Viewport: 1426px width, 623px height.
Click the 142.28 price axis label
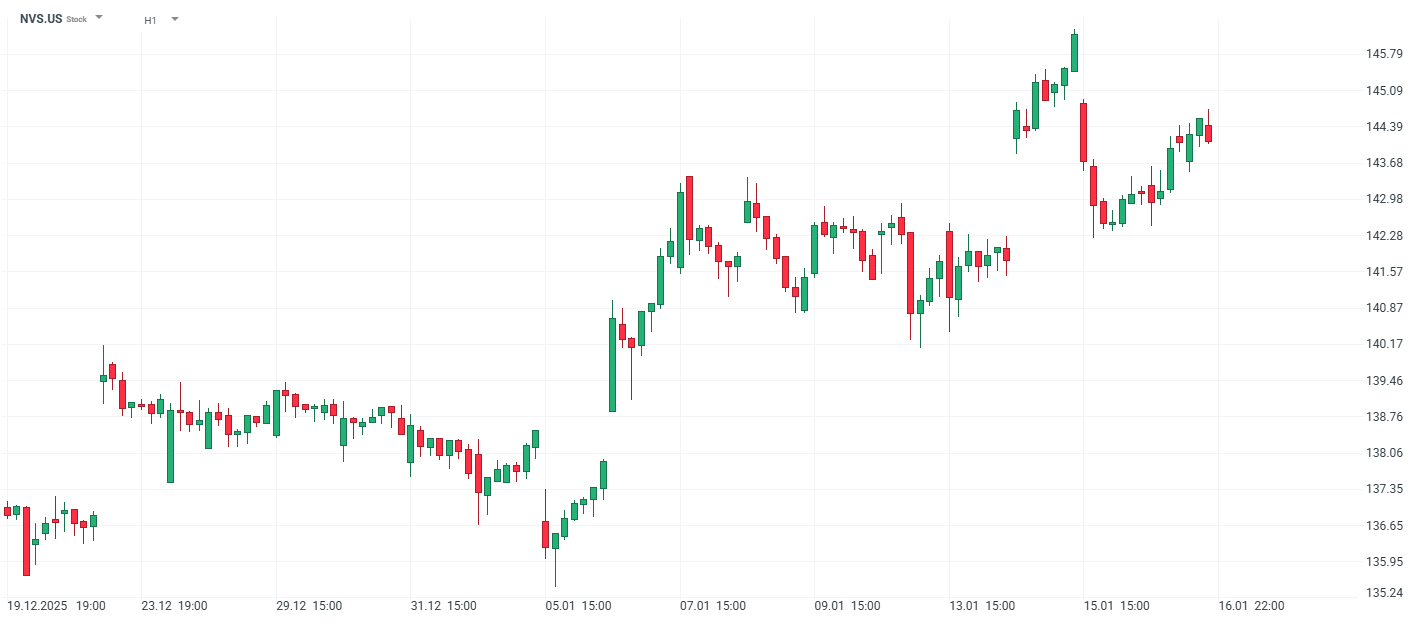pos(1383,236)
